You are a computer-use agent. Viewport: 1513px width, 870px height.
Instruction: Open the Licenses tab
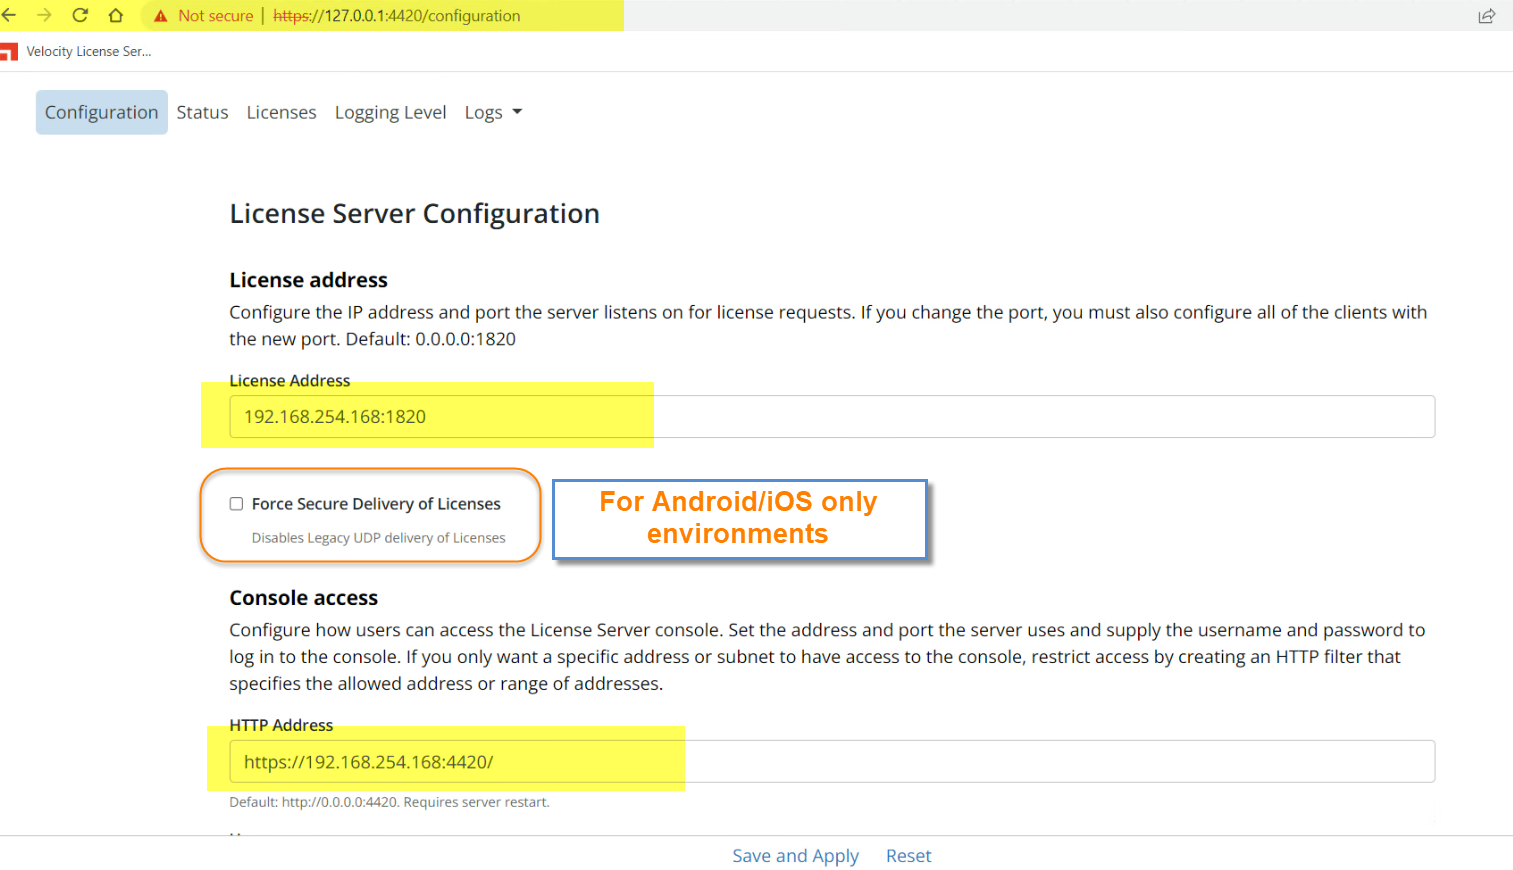[x=281, y=112]
